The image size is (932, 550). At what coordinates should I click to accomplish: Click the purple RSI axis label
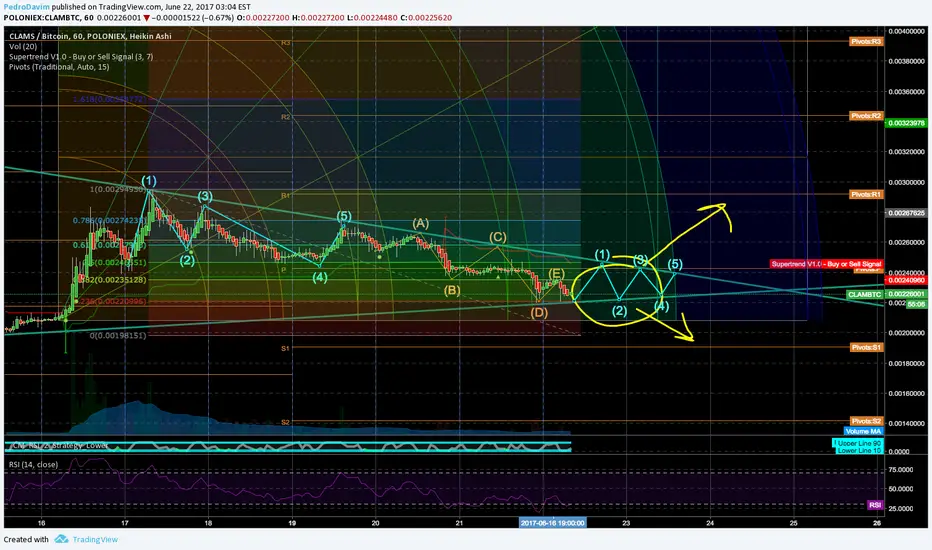[x=875, y=505]
